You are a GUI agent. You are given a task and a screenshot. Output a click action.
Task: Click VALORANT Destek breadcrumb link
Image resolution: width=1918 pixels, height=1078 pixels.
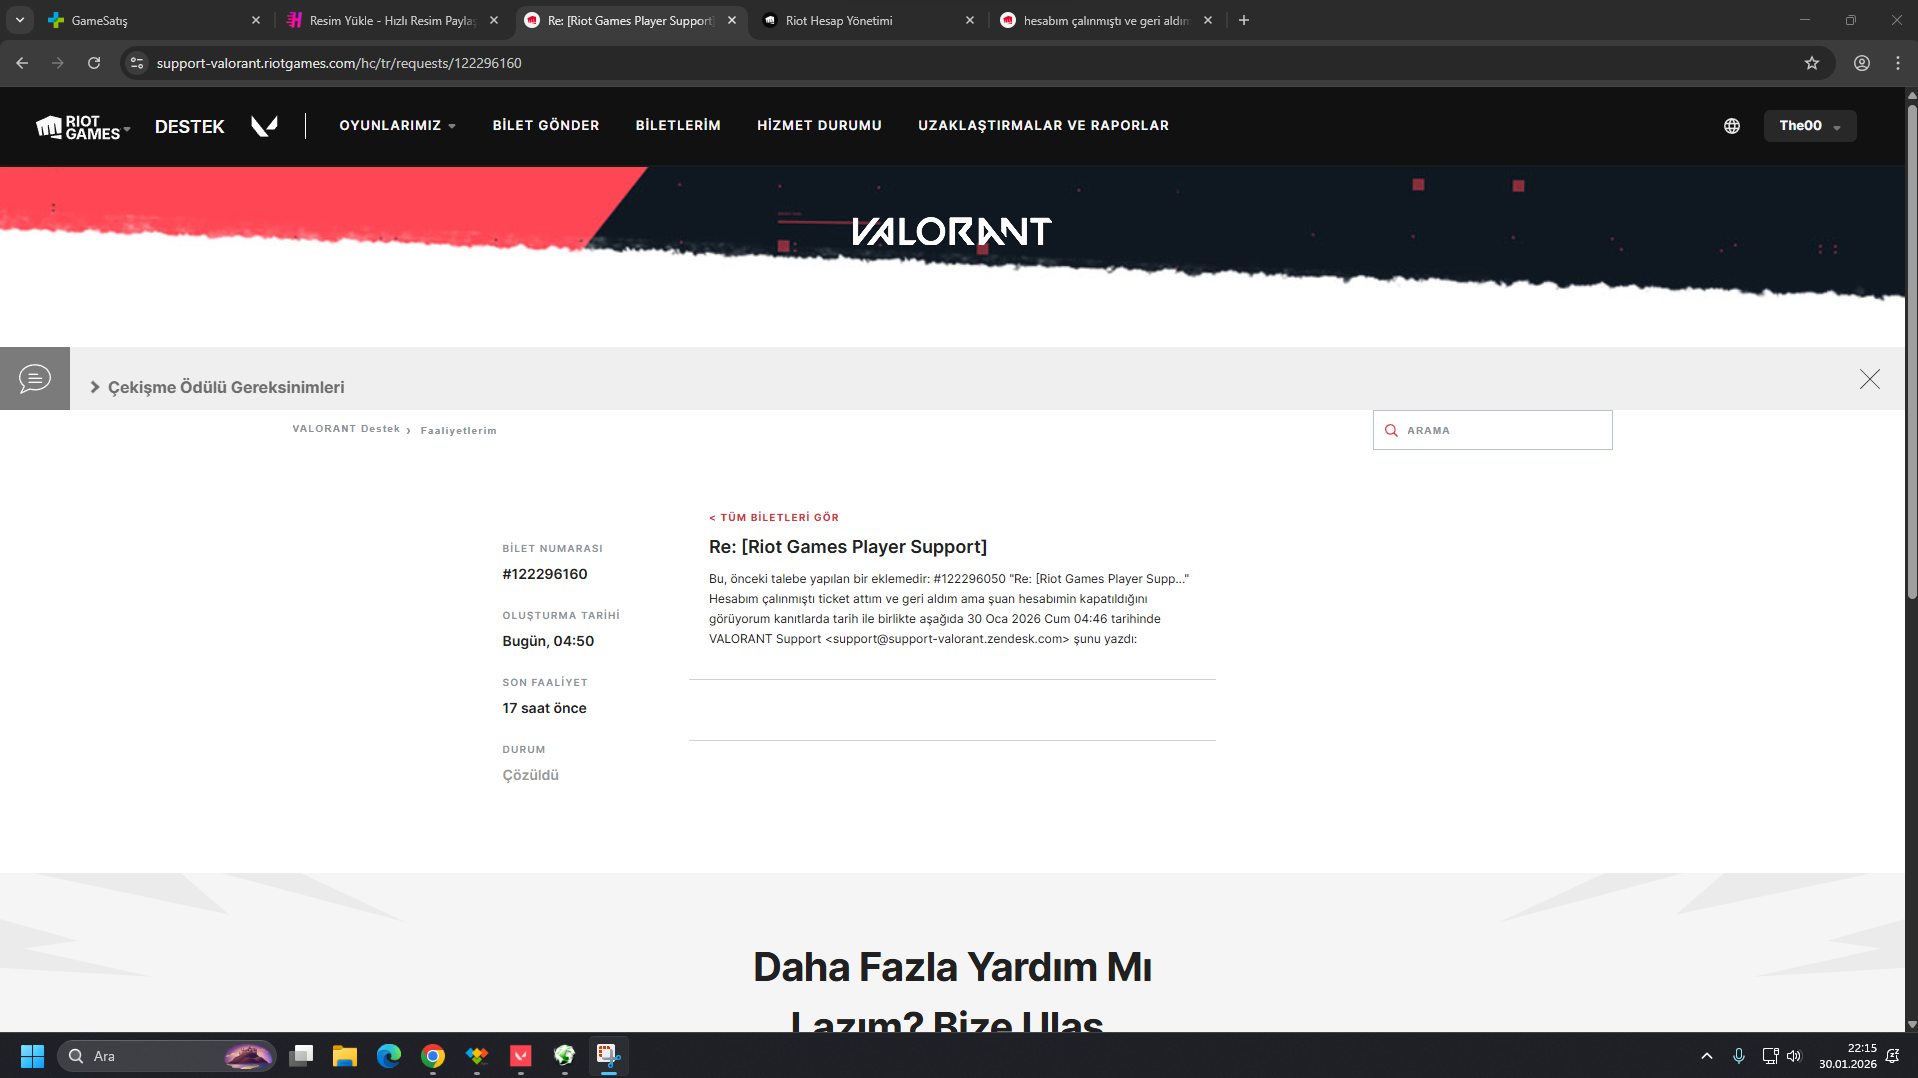[x=346, y=429]
